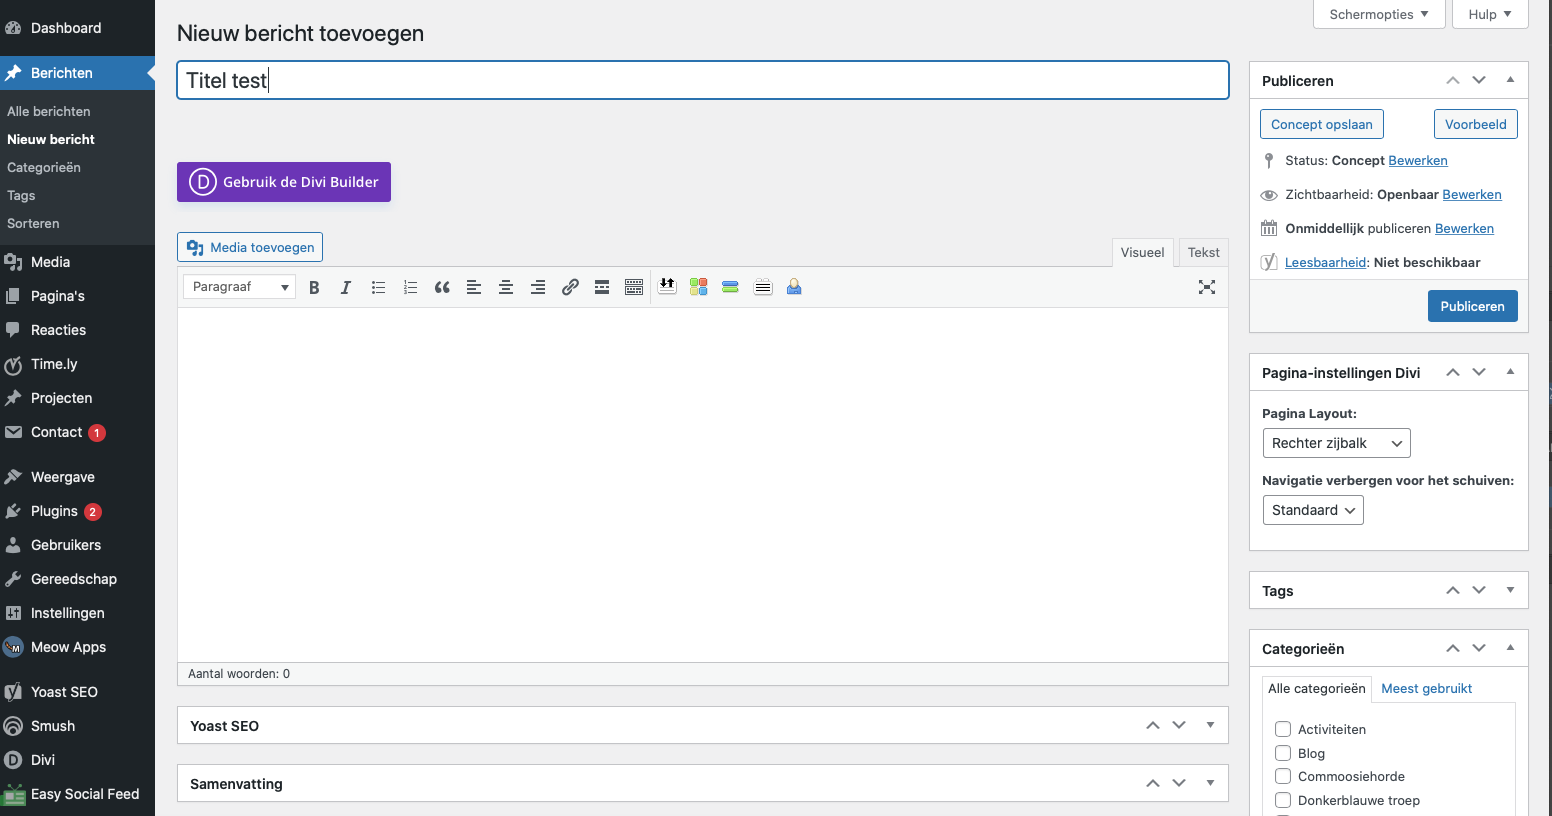Click the Divi toolbar icon of a person
The width and height of the screenshot is (1552, 816).
coord(794,287)
